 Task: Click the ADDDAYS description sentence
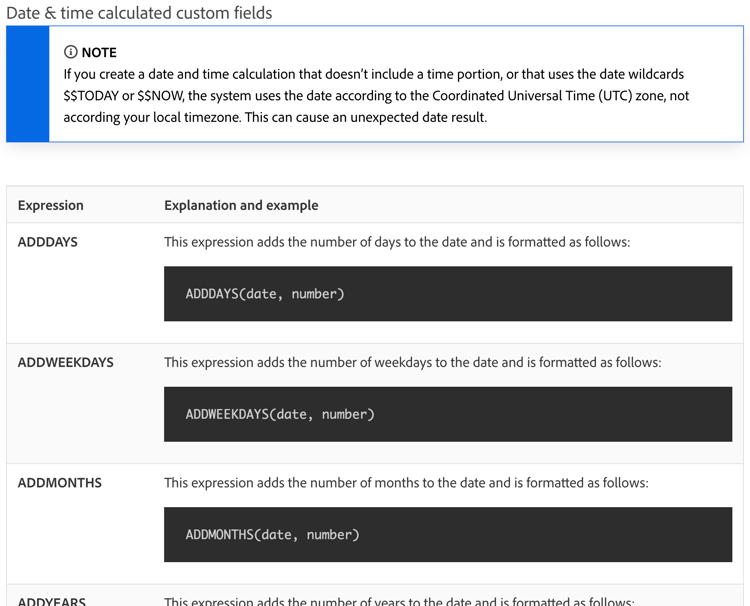point(397,242)
